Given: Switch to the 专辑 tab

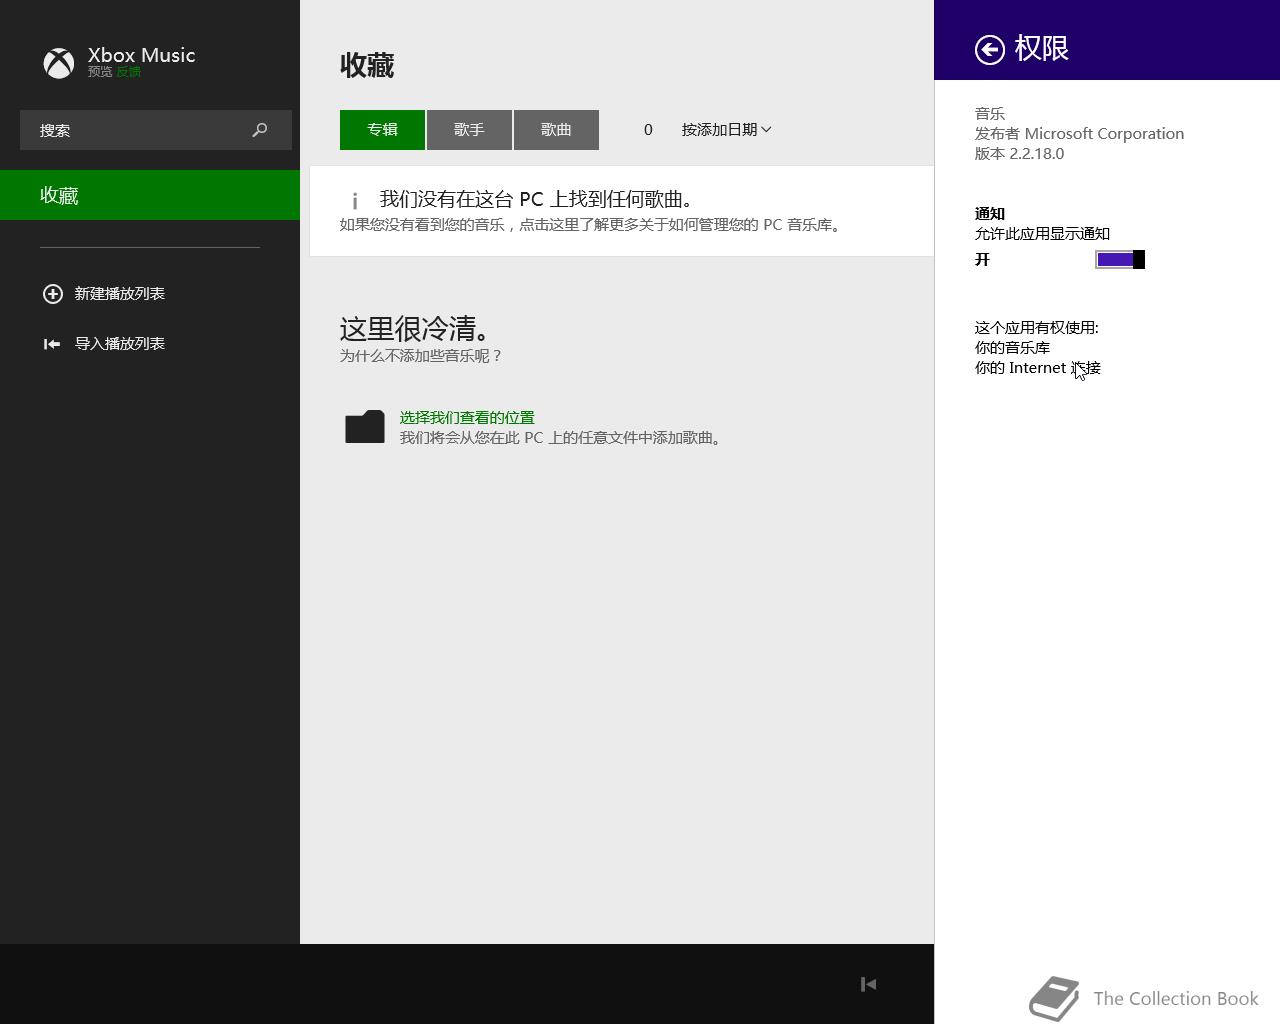Looking at the screenshot, I should (x=382, y=130).
